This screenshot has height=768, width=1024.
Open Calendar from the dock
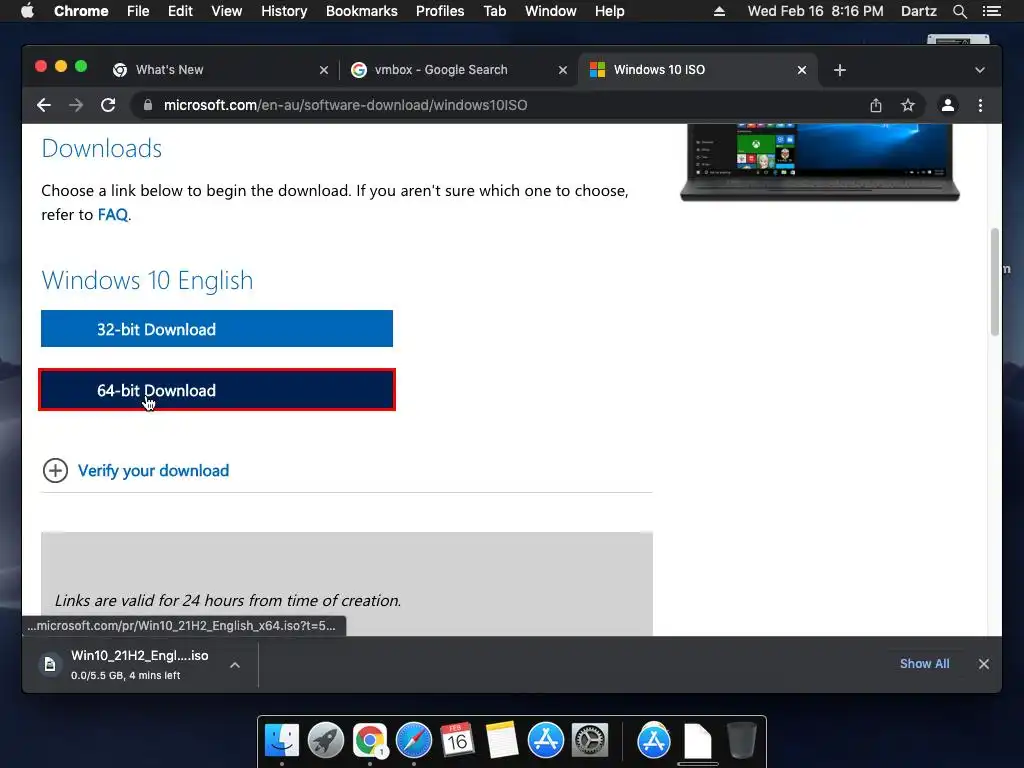tap(457, 741)
